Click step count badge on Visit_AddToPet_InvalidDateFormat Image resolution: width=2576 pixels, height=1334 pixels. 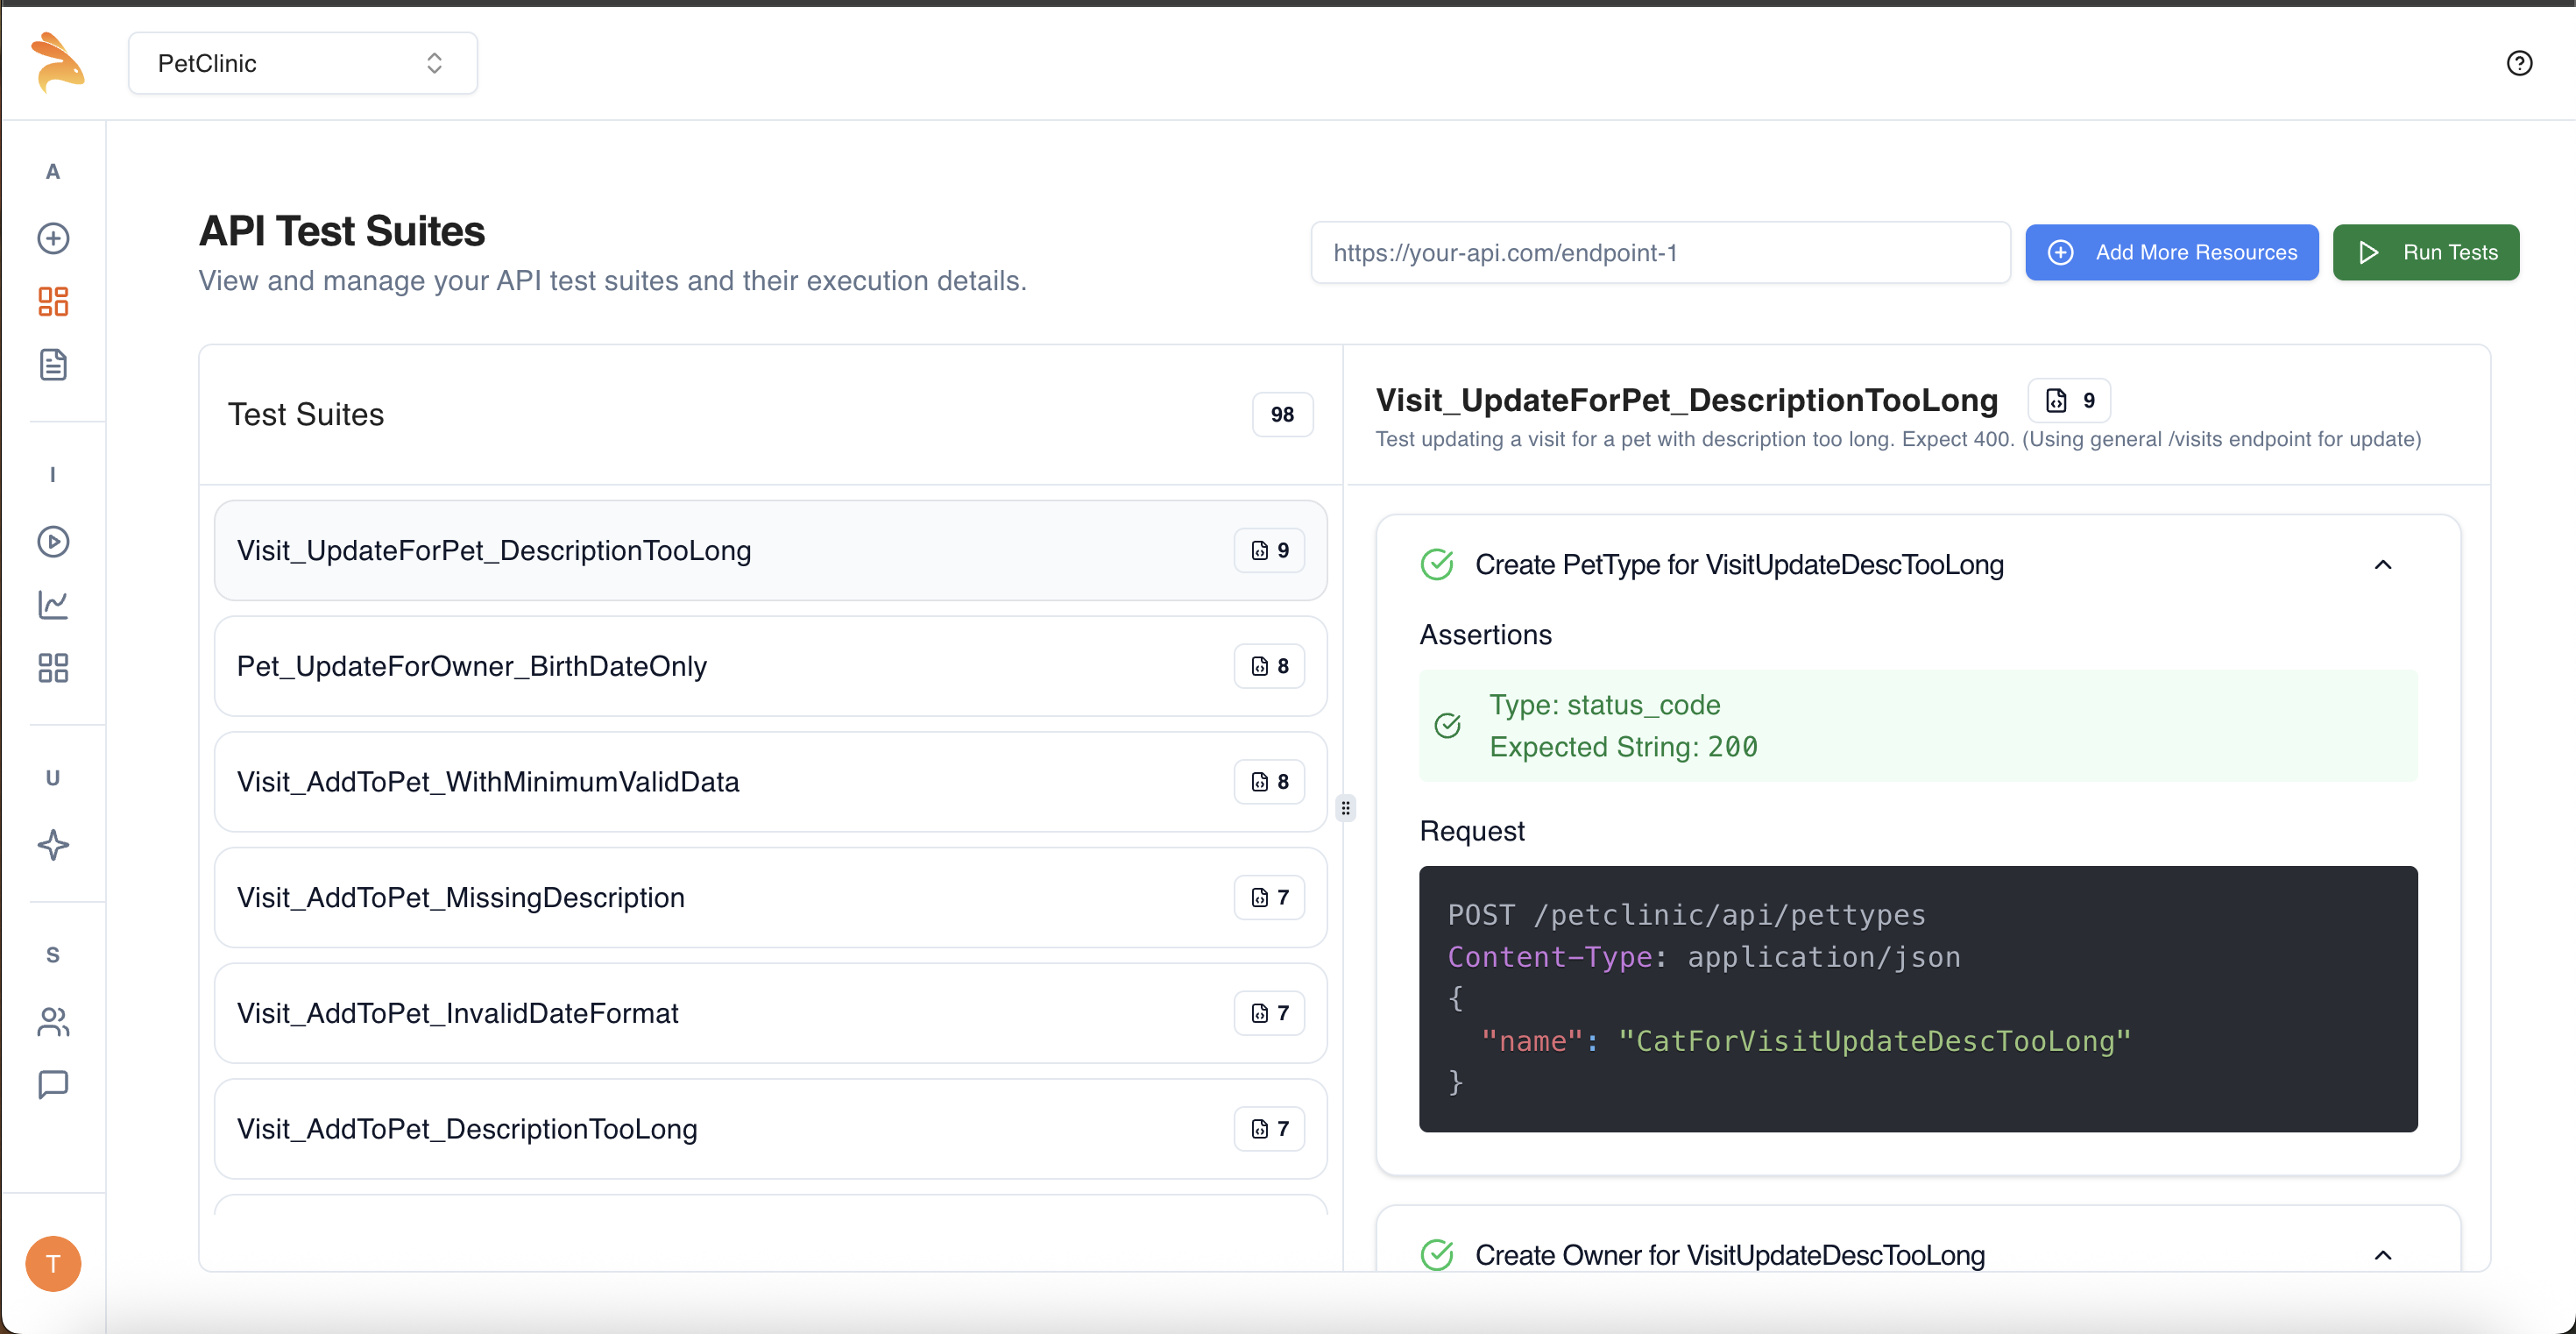pos(1269,1013)
